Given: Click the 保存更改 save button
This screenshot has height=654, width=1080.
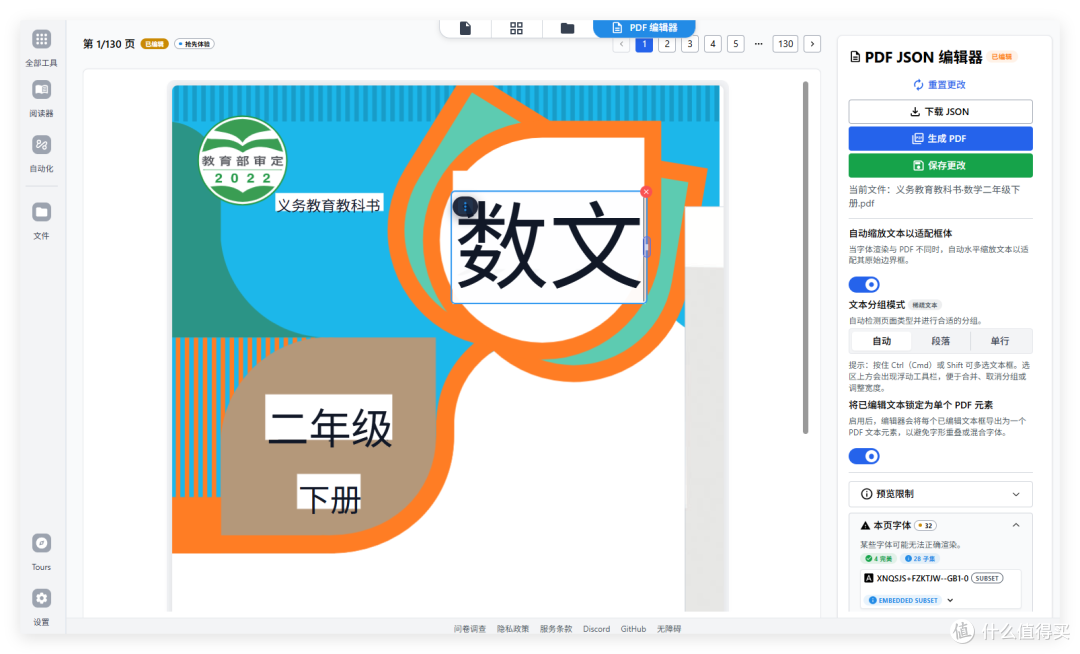Looking at the screenshot, I should click(x=940, y=165).
